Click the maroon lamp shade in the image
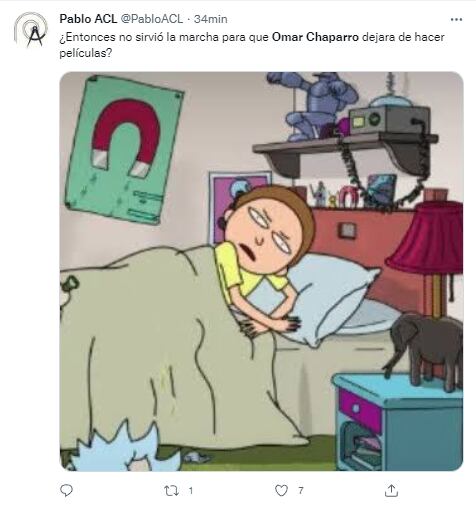This screenshot has height=505, width=476. (426, 237)
